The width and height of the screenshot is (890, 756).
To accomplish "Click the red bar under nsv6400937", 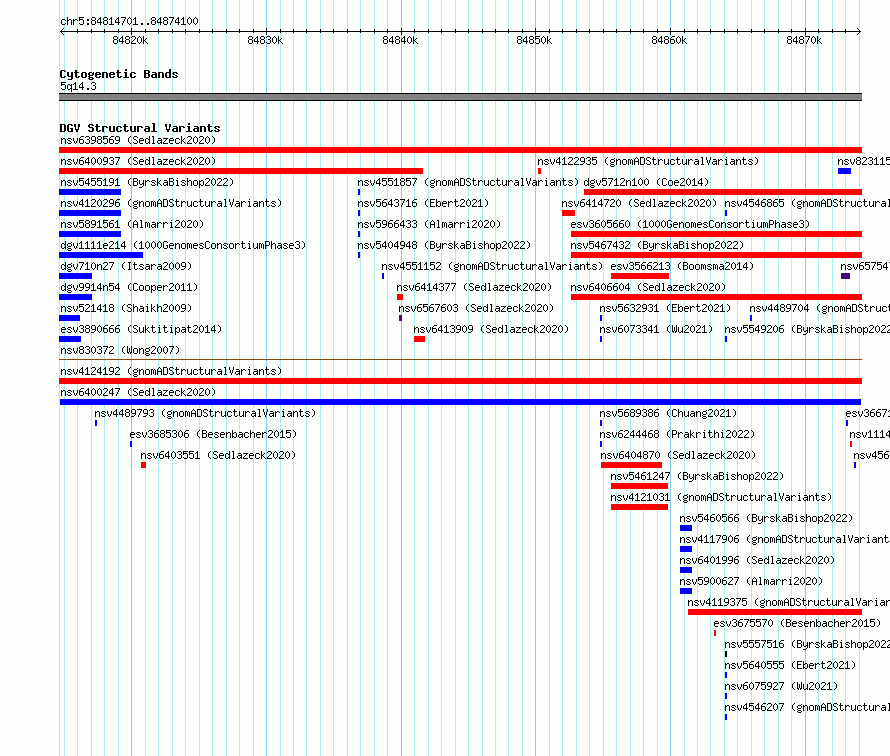I will 241,171.
